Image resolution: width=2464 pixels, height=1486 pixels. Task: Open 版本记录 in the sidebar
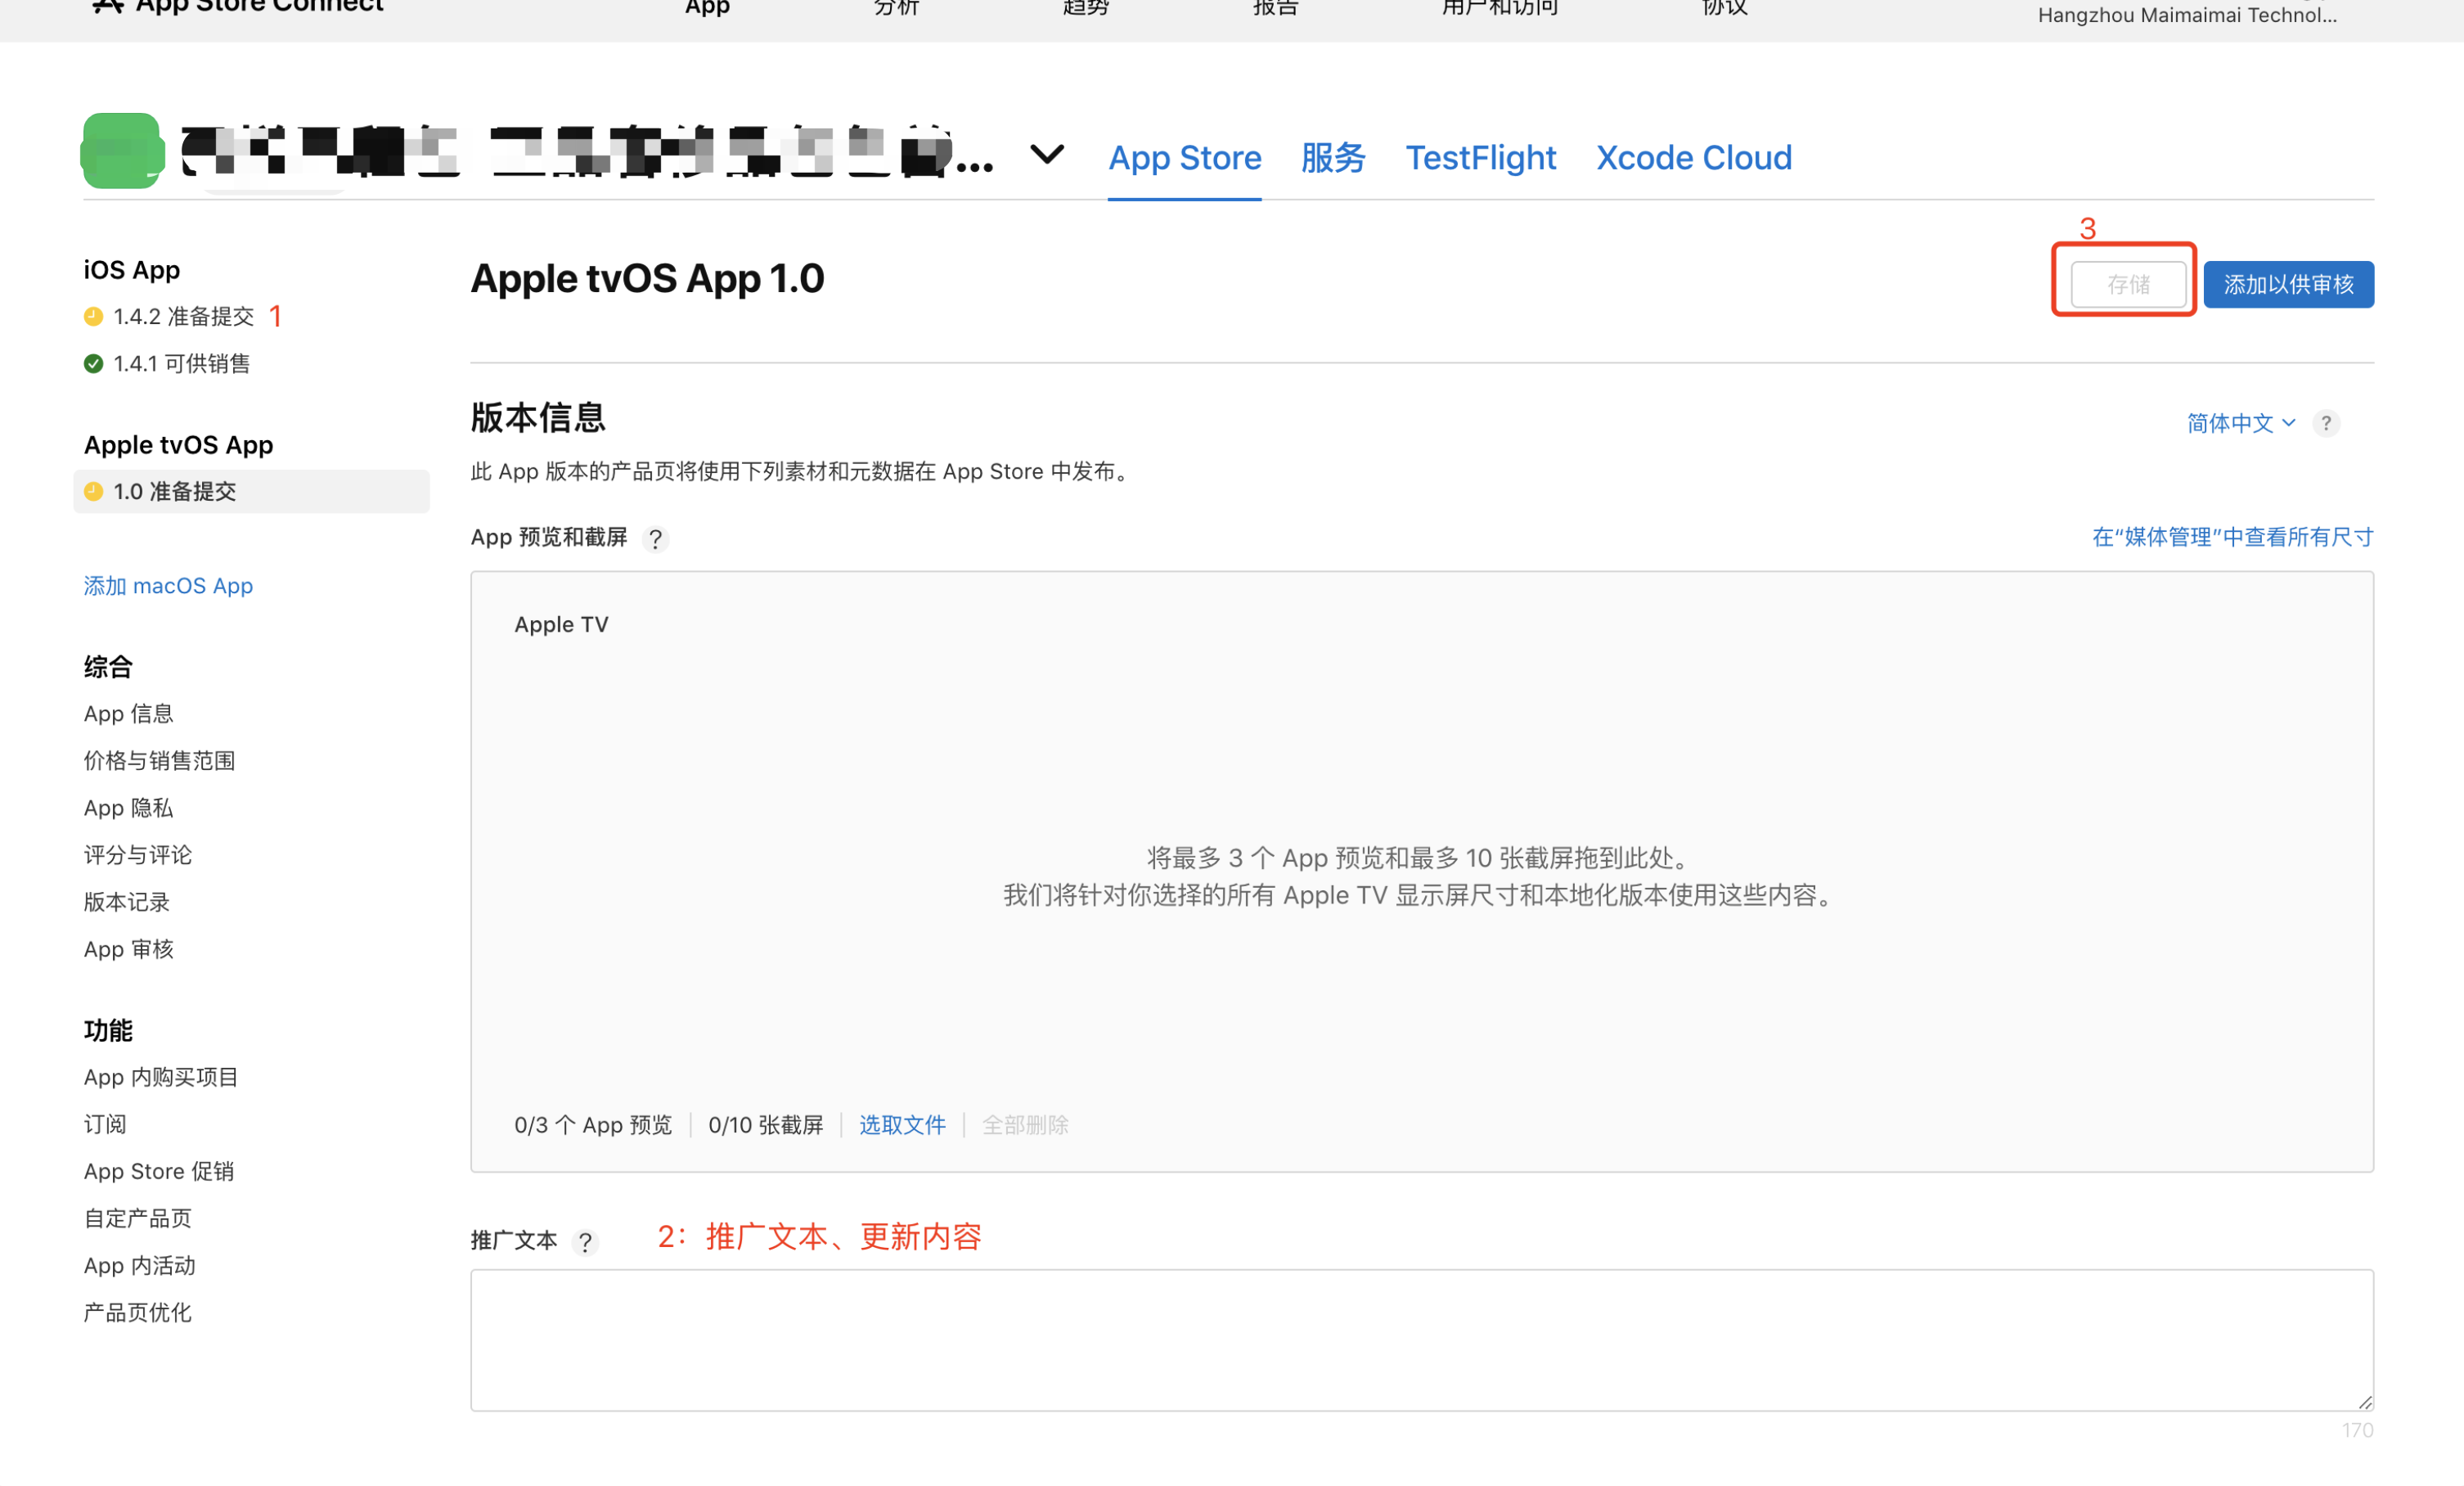tap(127, 901)
